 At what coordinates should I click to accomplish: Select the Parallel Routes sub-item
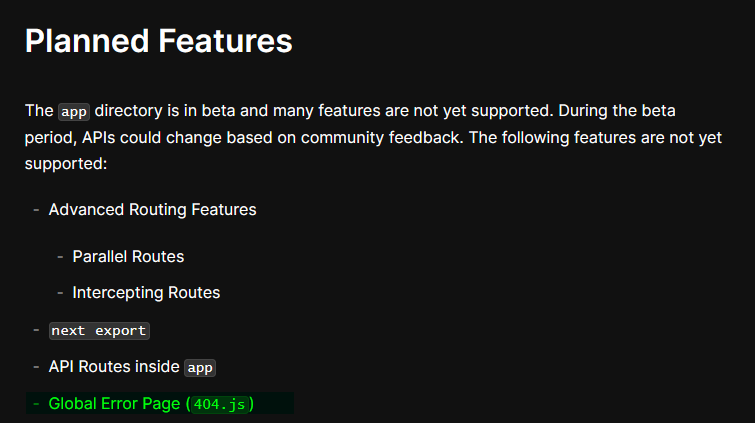point(128,256)
